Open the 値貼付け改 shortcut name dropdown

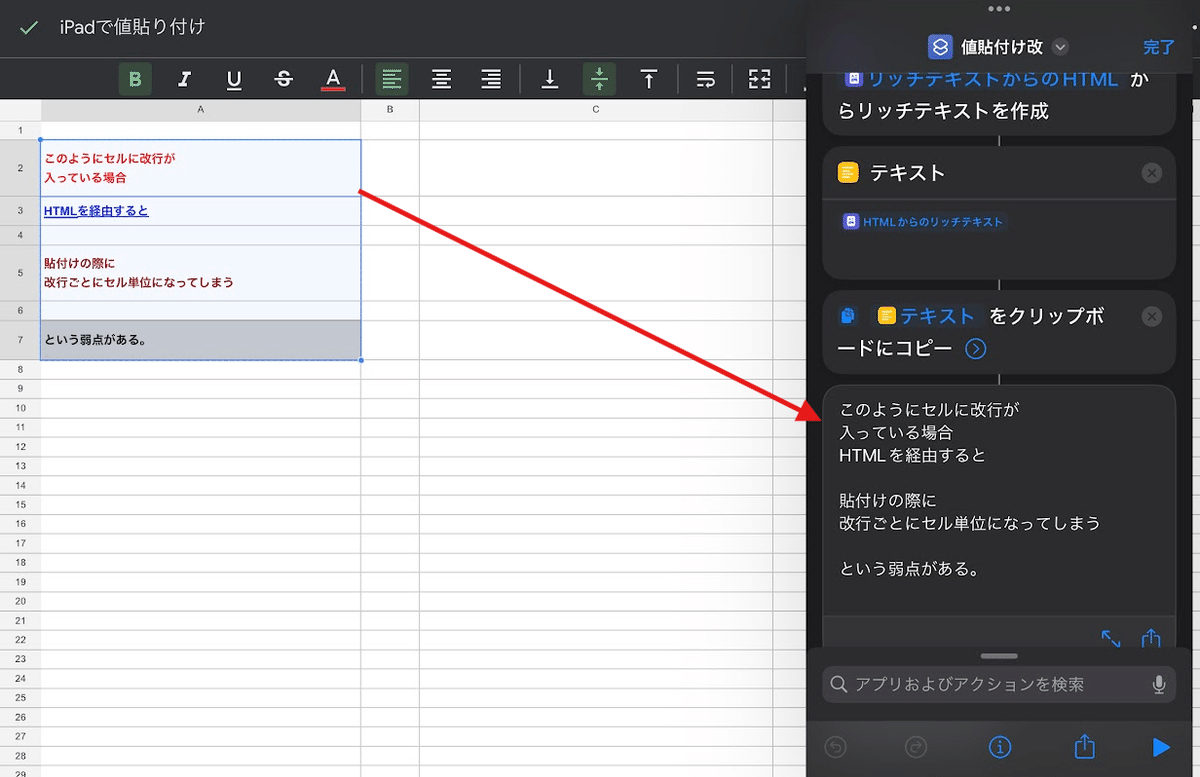(1061, 47)
